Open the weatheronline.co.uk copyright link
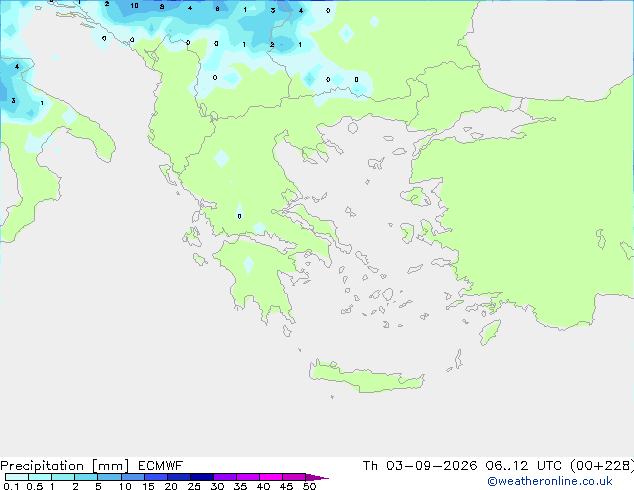The height and width of the screenshot is (490, 634). 550,481
